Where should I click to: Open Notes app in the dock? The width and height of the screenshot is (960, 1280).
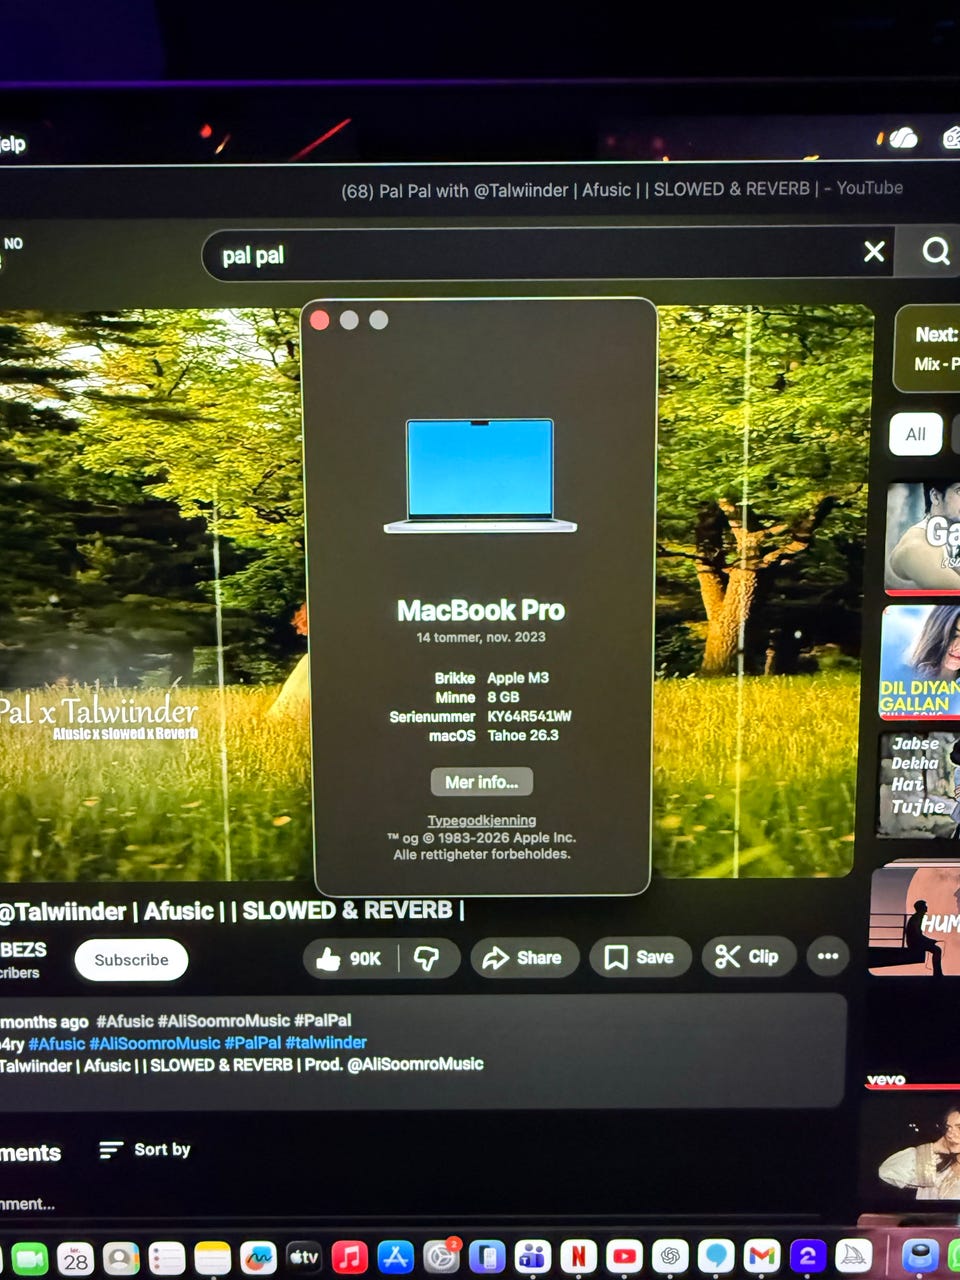pos(212,1258)
